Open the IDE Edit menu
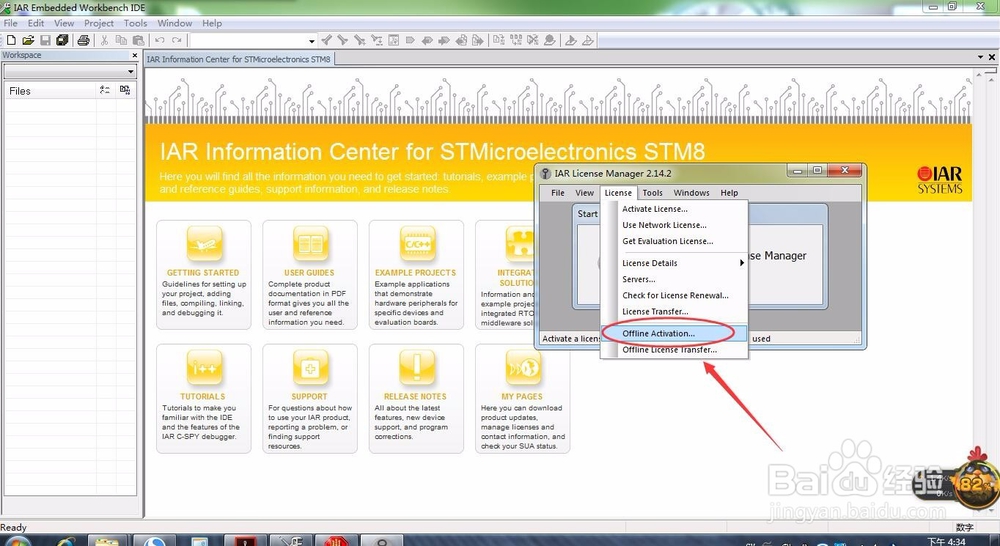The width and height of the screenshot is (1000, 546). (36, 23)
